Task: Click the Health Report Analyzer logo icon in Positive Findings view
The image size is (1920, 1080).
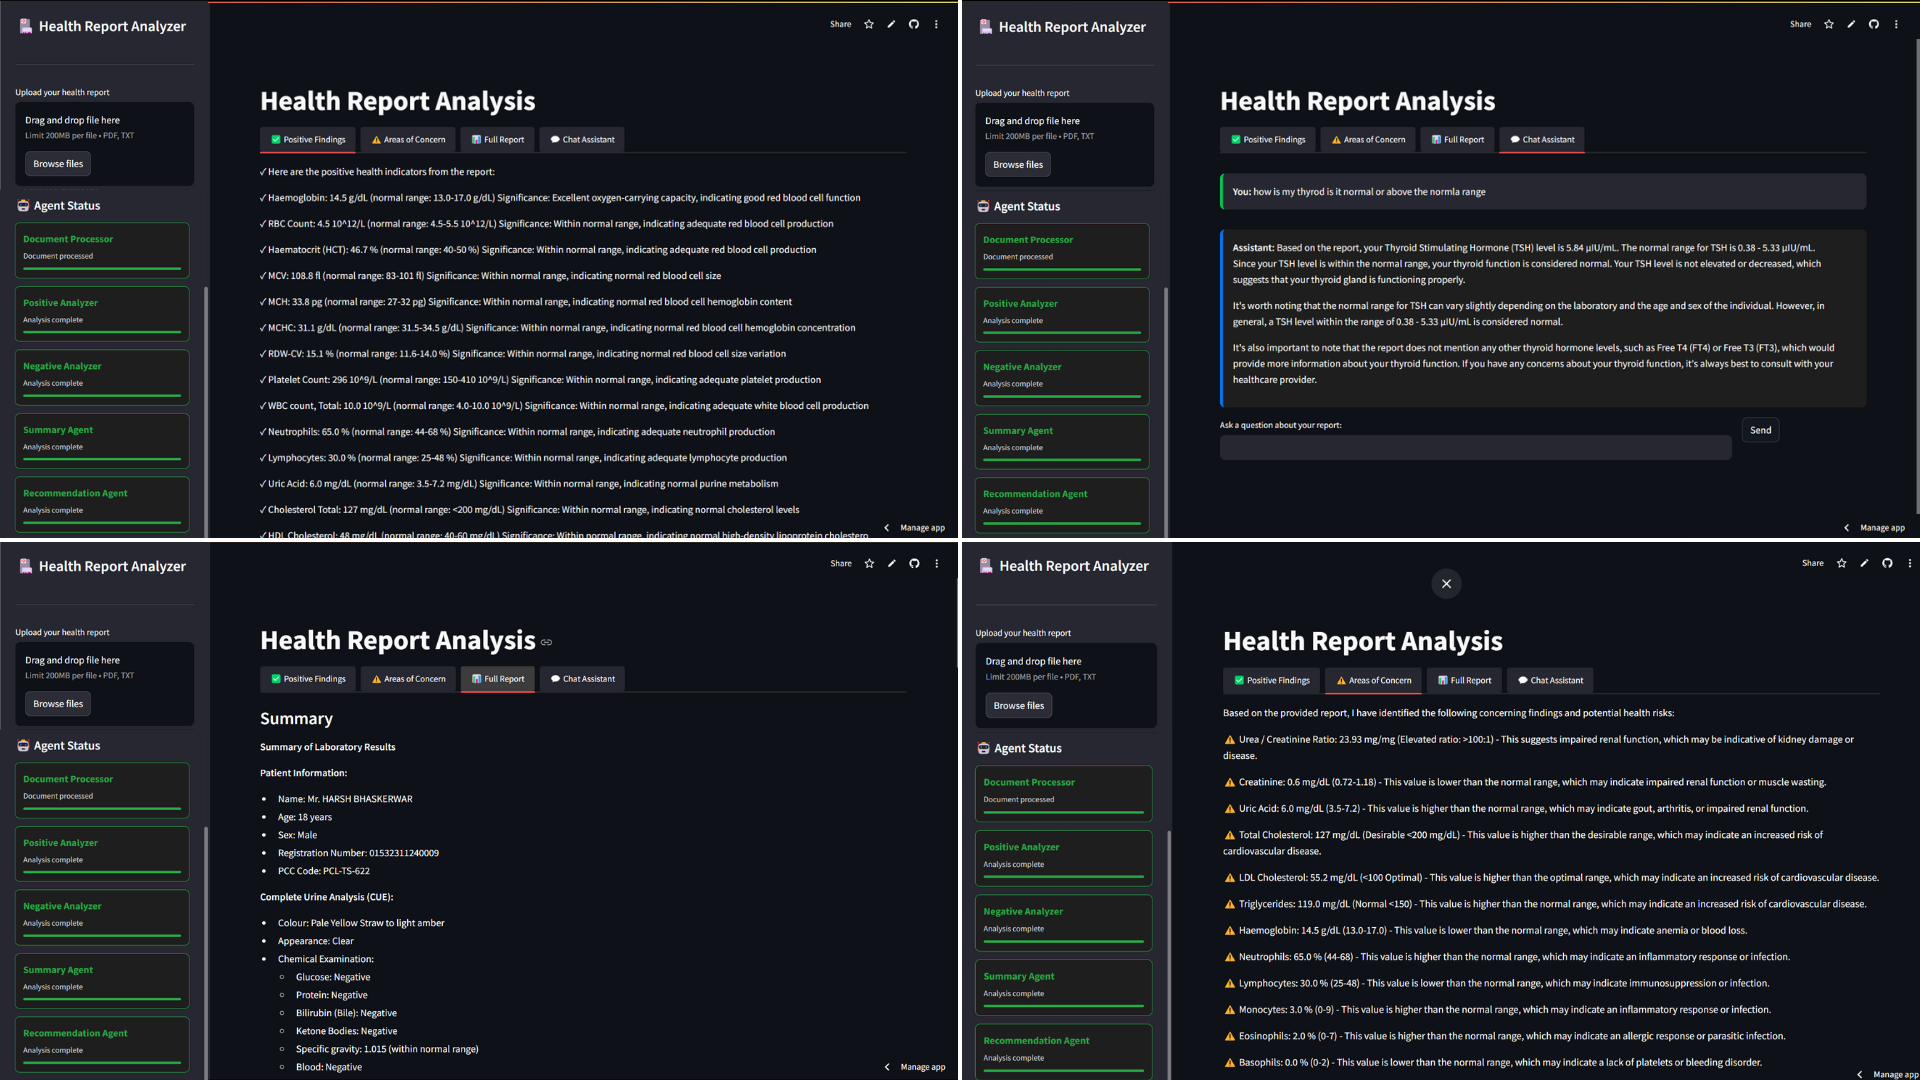Action: [x=26, y=27]
